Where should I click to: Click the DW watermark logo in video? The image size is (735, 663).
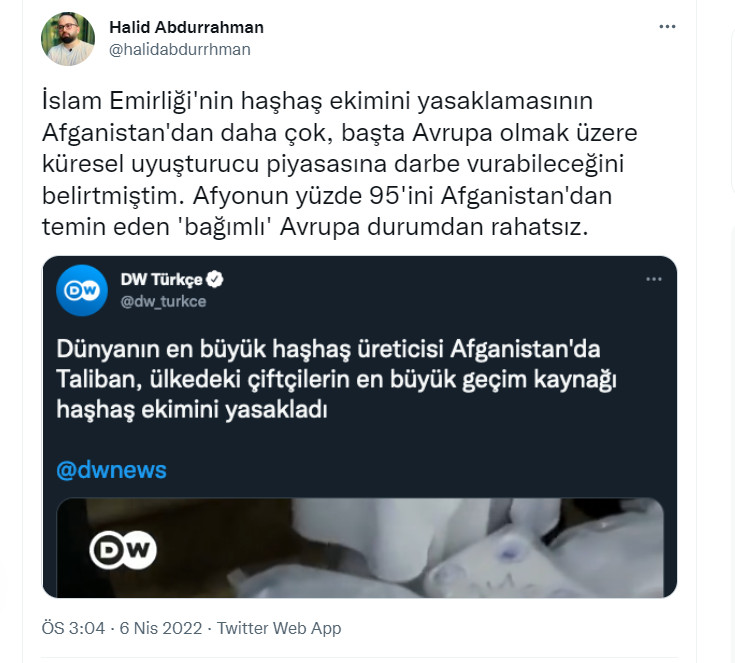coord(123,550)
